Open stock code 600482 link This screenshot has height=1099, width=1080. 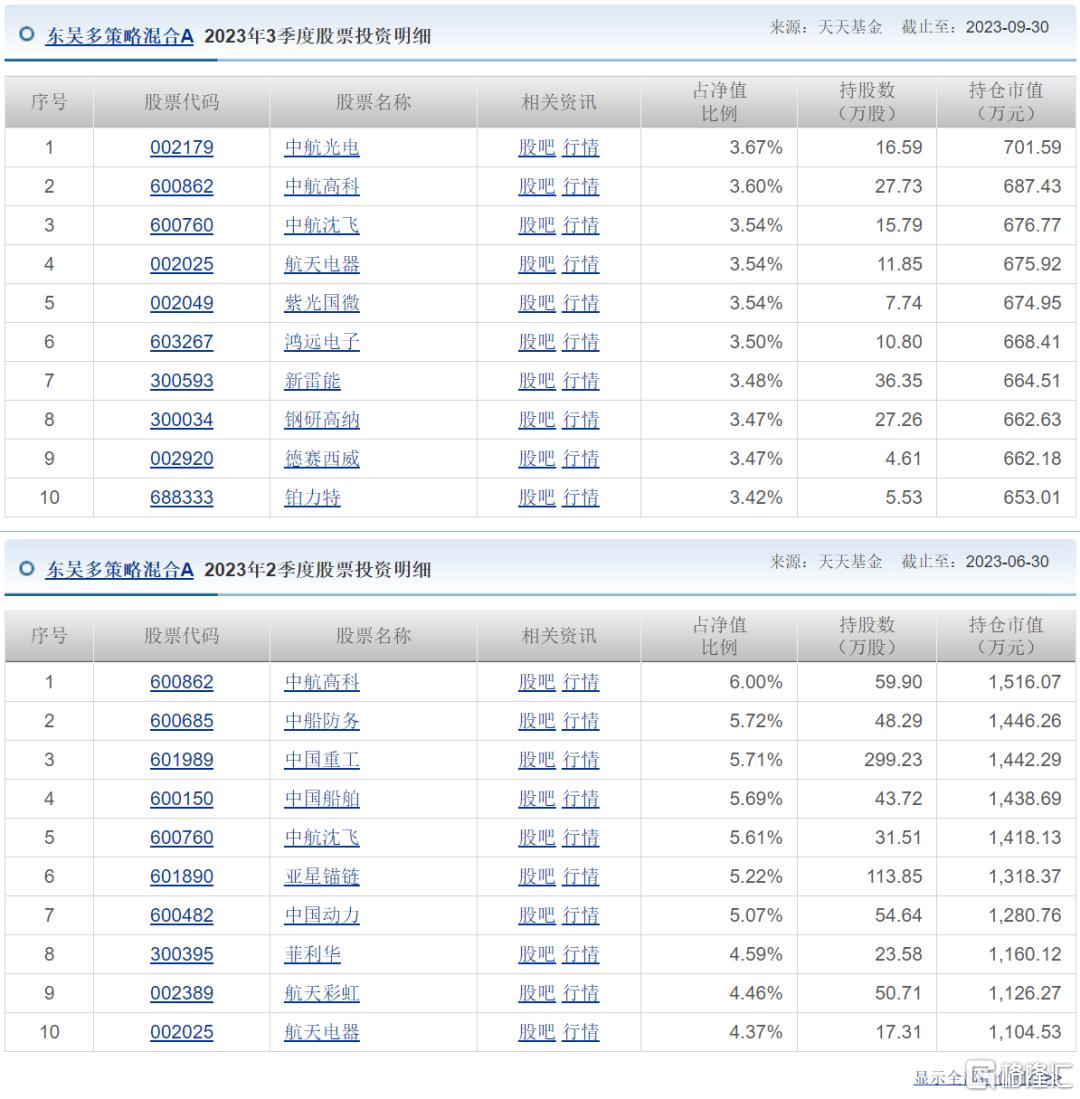[182, 915]
